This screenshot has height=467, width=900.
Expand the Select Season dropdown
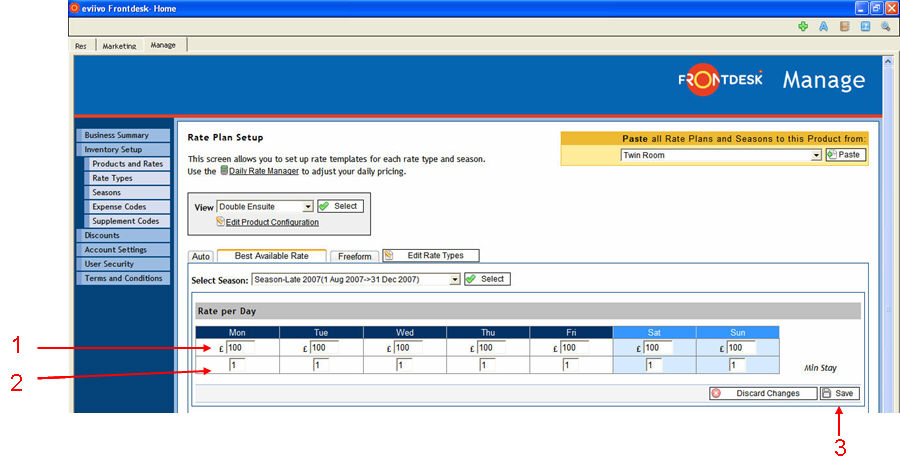(x=455, y=280)
